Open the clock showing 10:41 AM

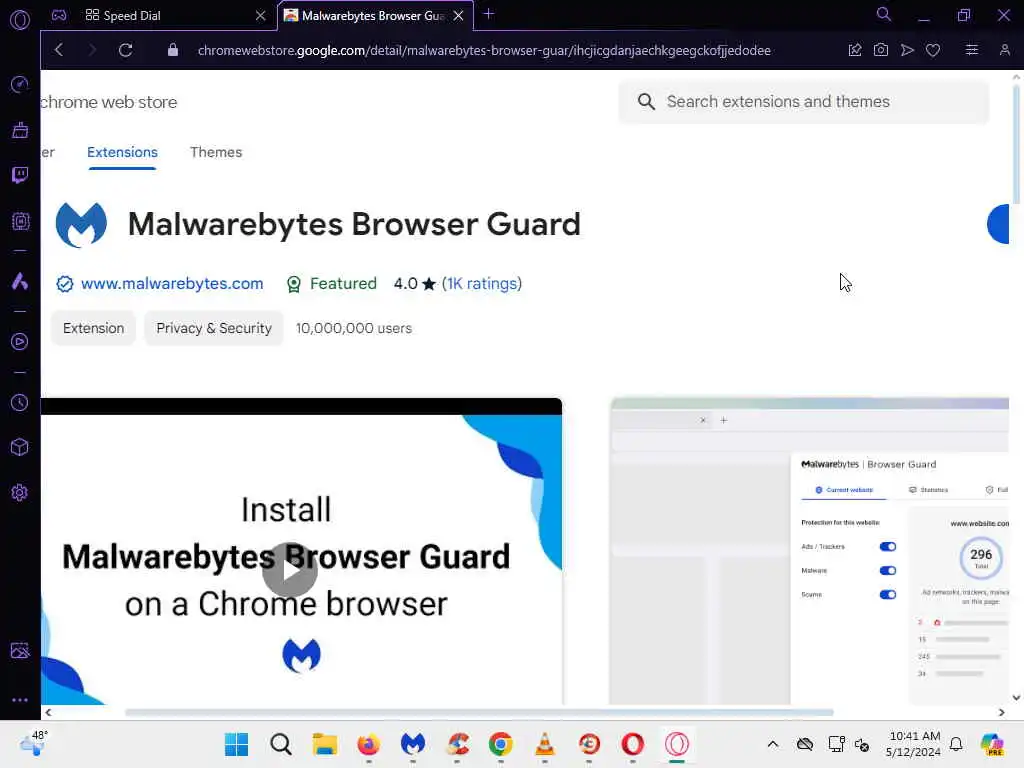914,744
